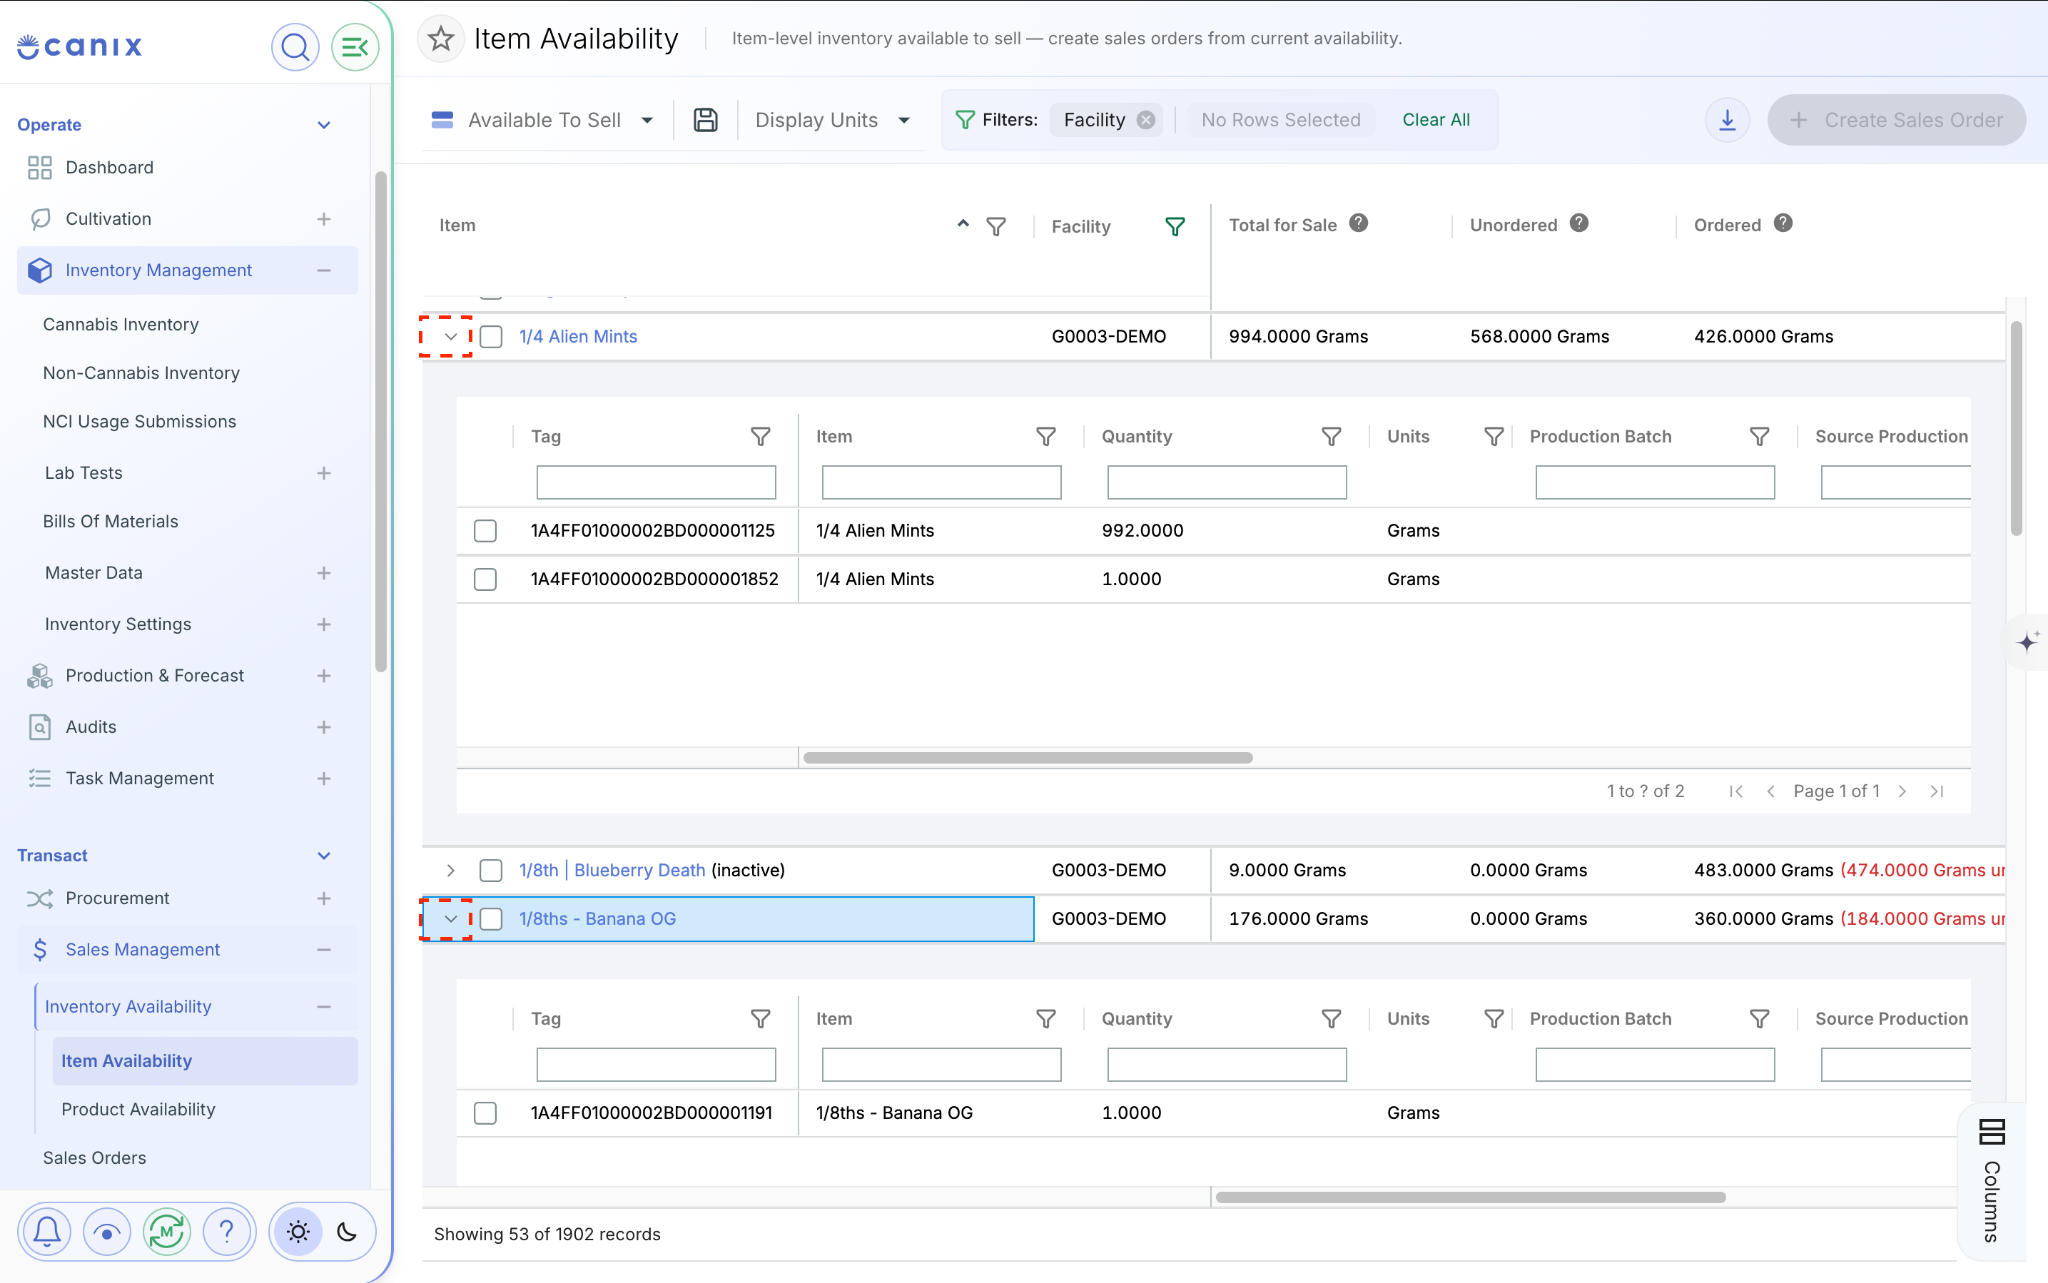Image resolution: width=2048 pixels, height=1283 pixels.
Task: Check the 1/4 Alien Mints row checkbox
Action: (491, 337)
